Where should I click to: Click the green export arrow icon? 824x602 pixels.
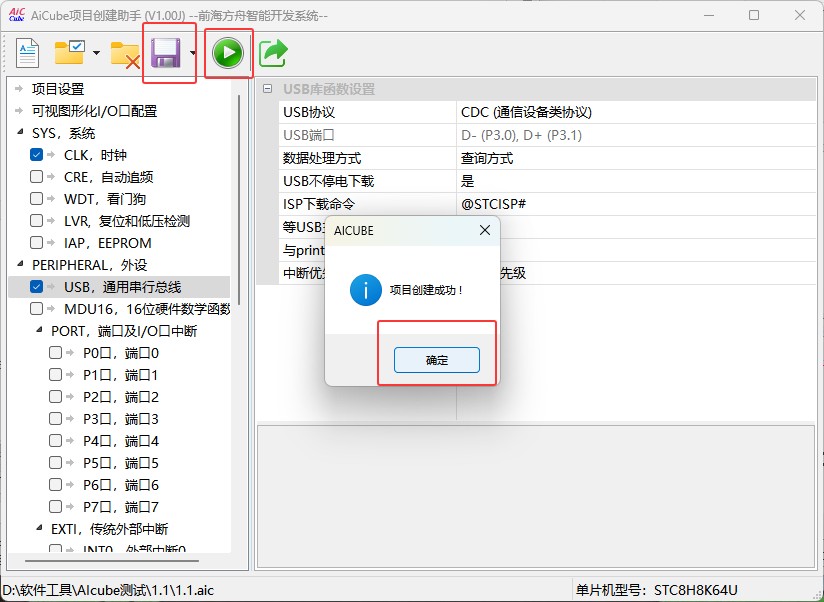[x=273, y=53]
